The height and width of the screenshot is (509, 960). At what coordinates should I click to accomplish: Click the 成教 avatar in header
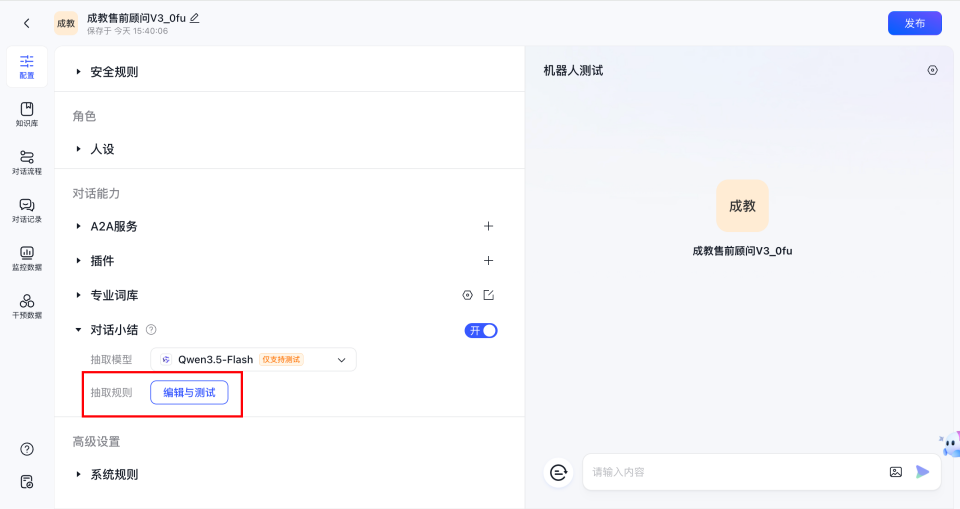[66, 23]
